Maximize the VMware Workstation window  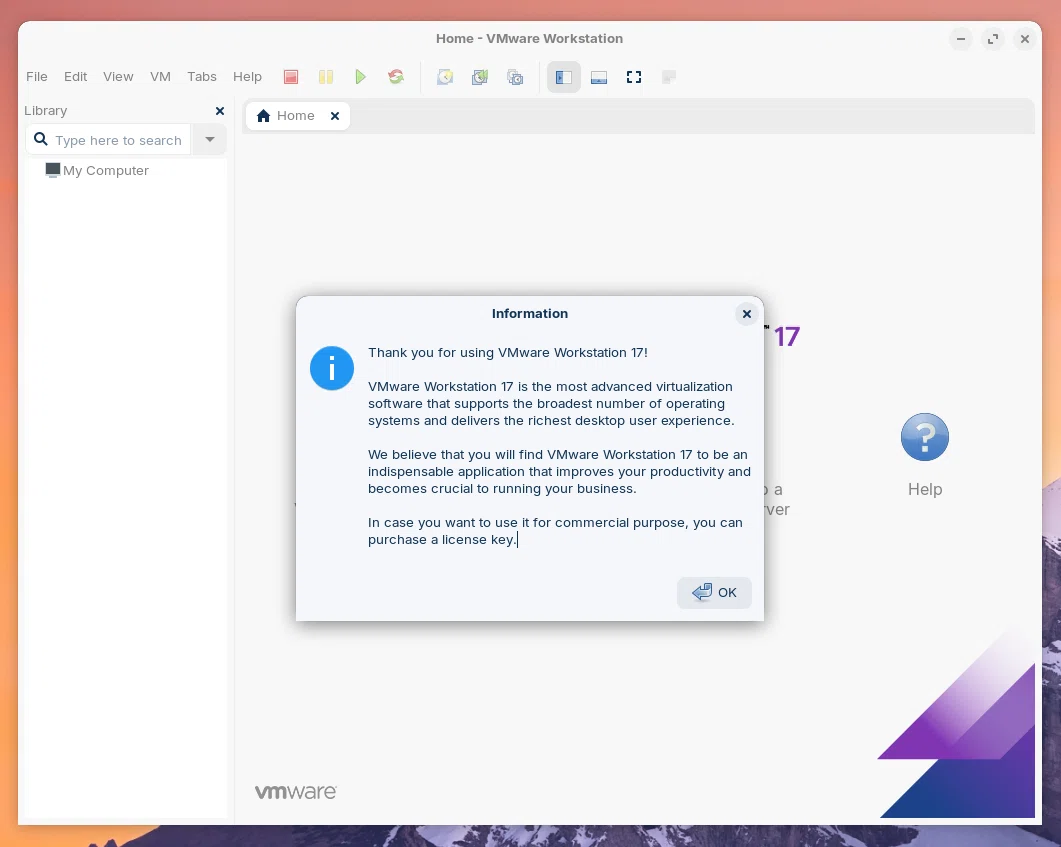[x=993, y=39]
